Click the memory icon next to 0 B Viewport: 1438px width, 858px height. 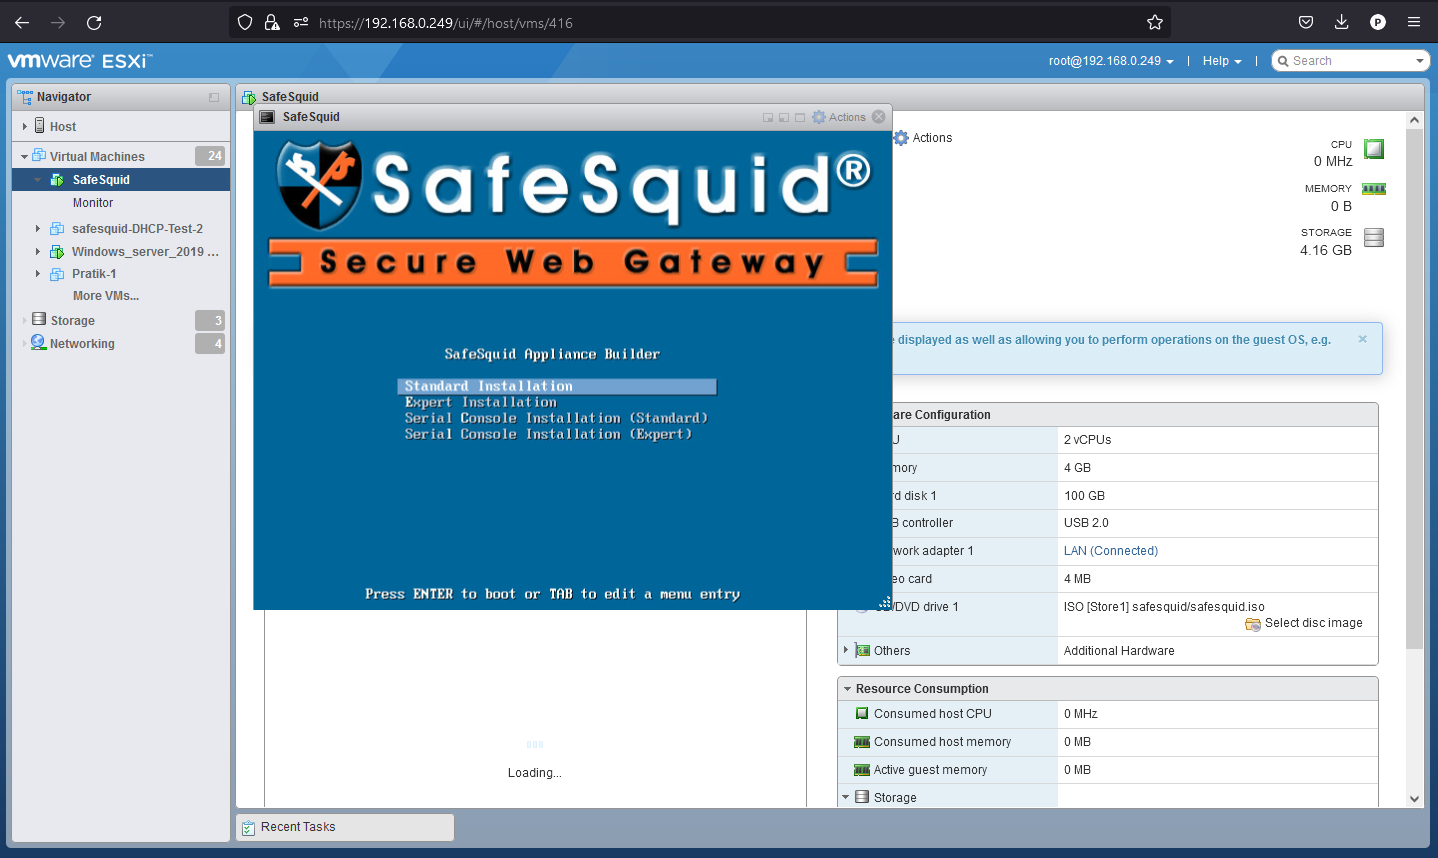[x=1372, y=188]
